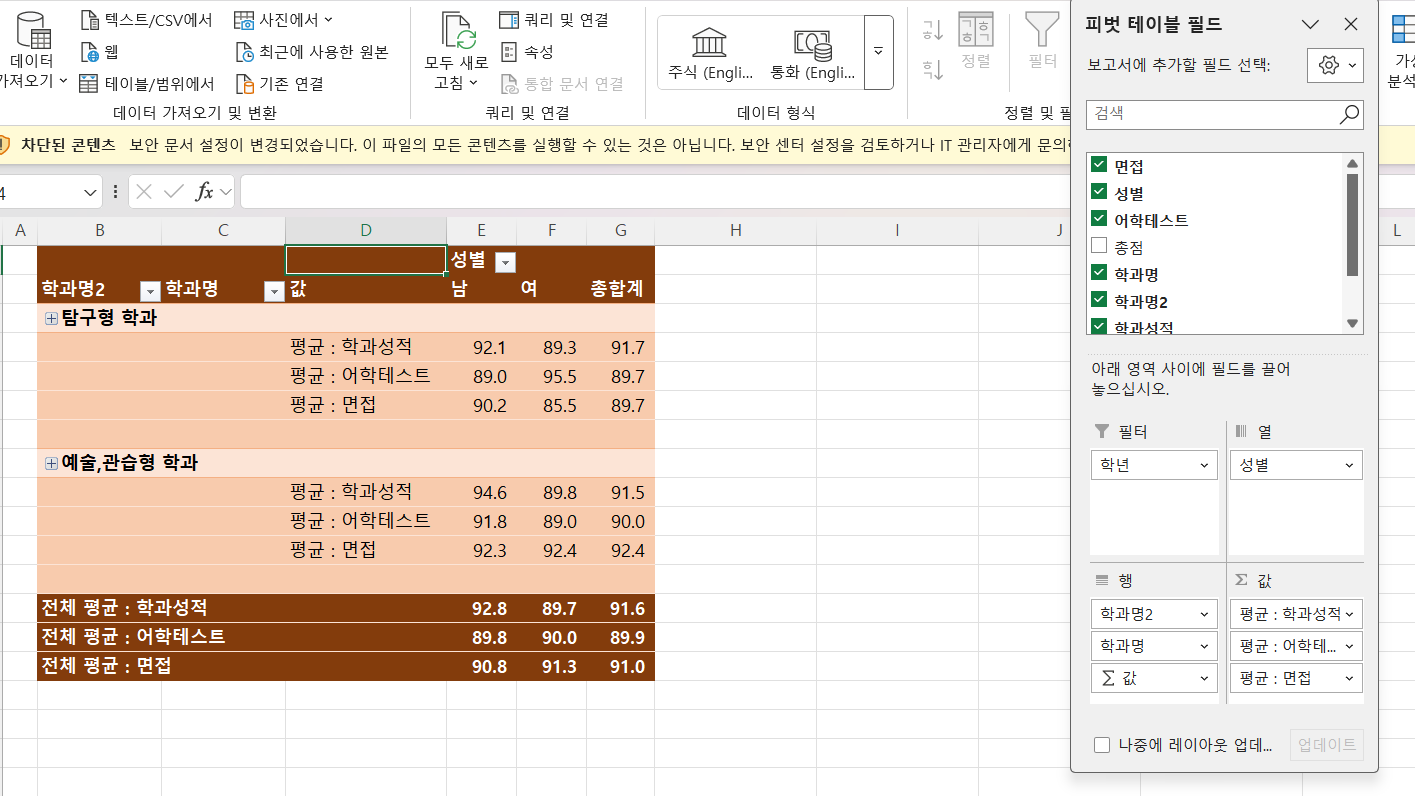Image resolution: width=1415 pixels, height=796 pixels.
Task: Open 학년 dropdown in filter area
Action: [1154, 465]
